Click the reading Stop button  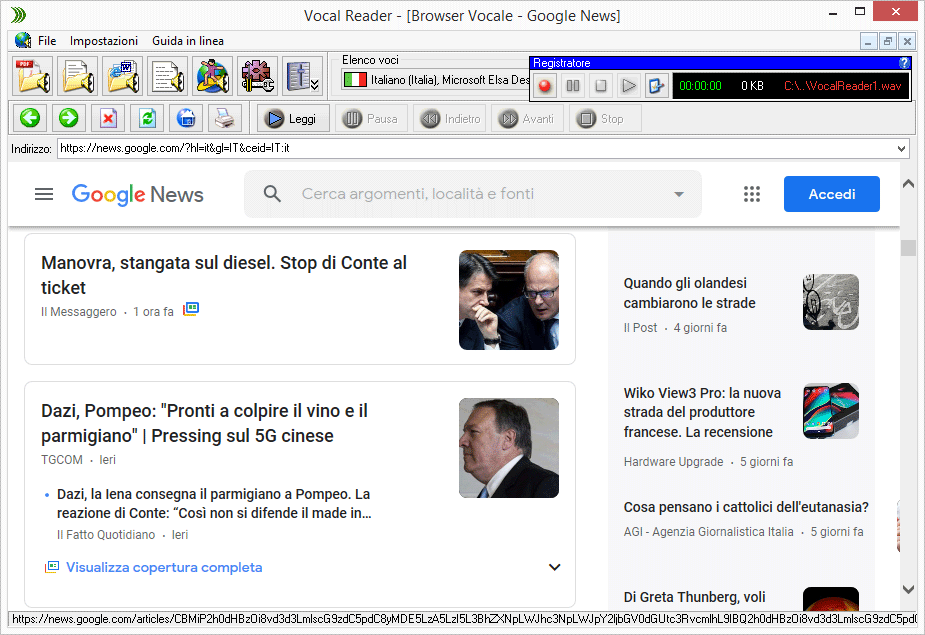[605, 119]
